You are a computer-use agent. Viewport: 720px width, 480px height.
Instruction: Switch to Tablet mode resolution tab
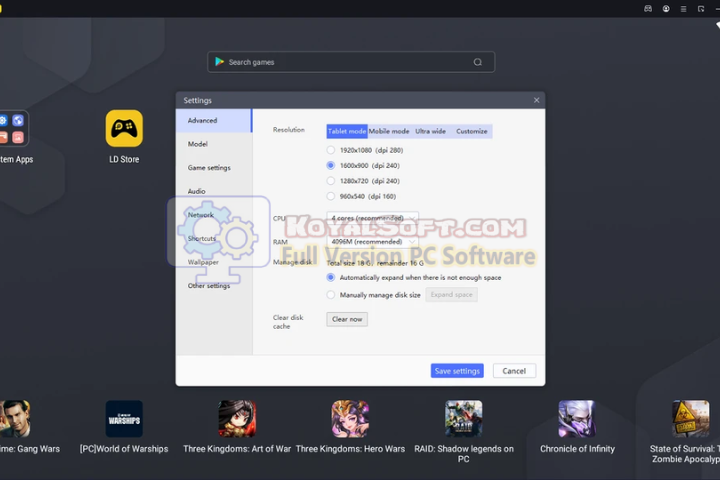point(347,131)
